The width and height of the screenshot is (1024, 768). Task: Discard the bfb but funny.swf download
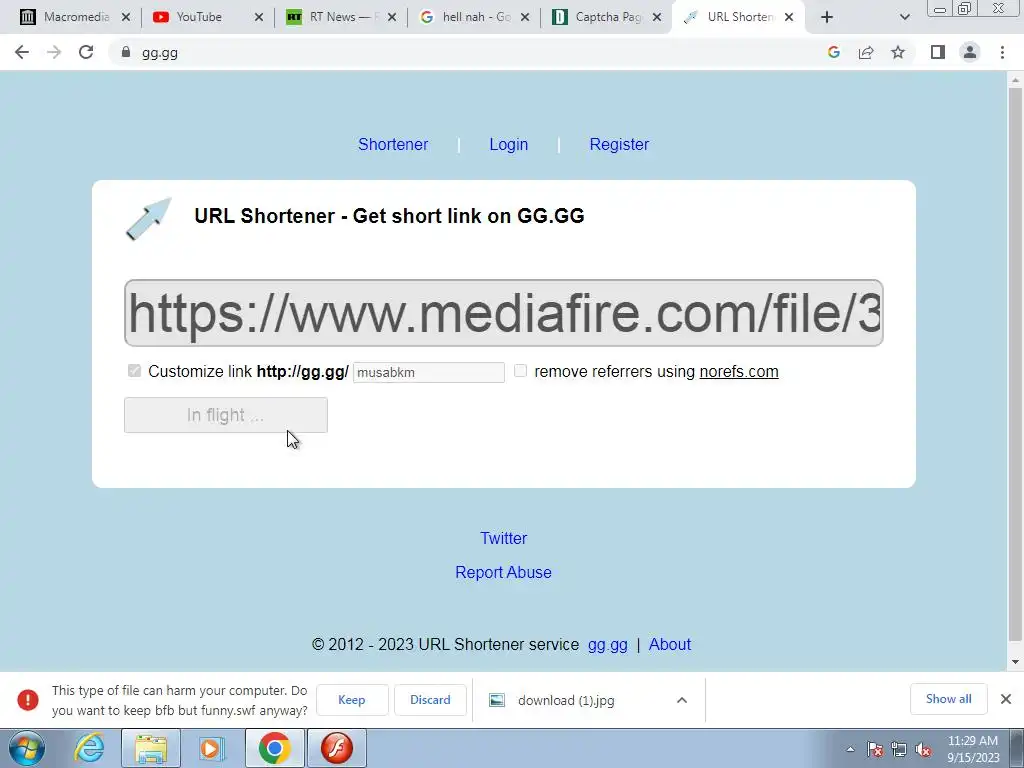(x=430, y=699)
